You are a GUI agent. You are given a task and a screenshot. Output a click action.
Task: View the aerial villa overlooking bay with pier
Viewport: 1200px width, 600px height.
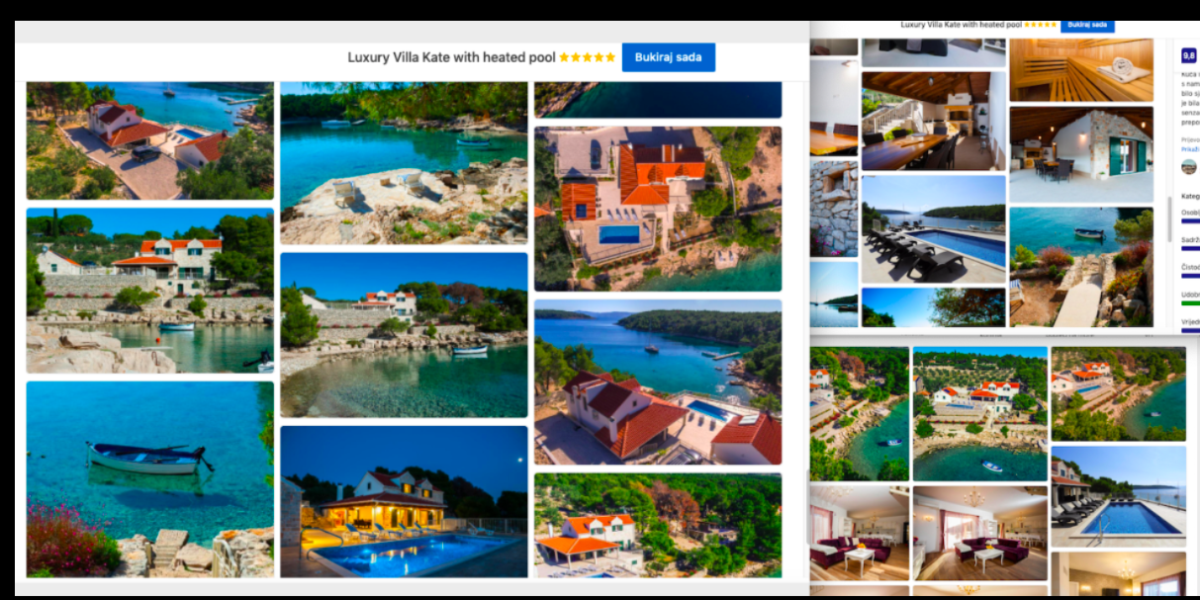[x=657, y=381]
